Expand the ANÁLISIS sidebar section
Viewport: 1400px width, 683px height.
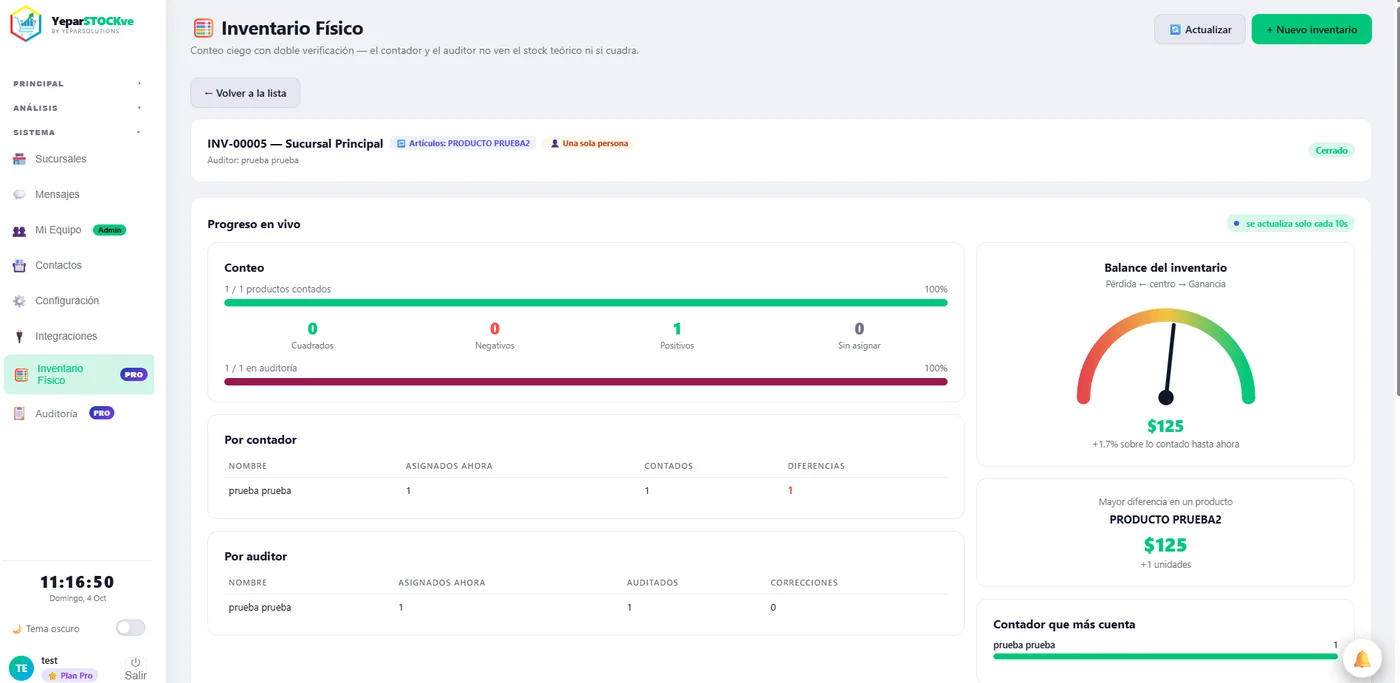point(77,108)
